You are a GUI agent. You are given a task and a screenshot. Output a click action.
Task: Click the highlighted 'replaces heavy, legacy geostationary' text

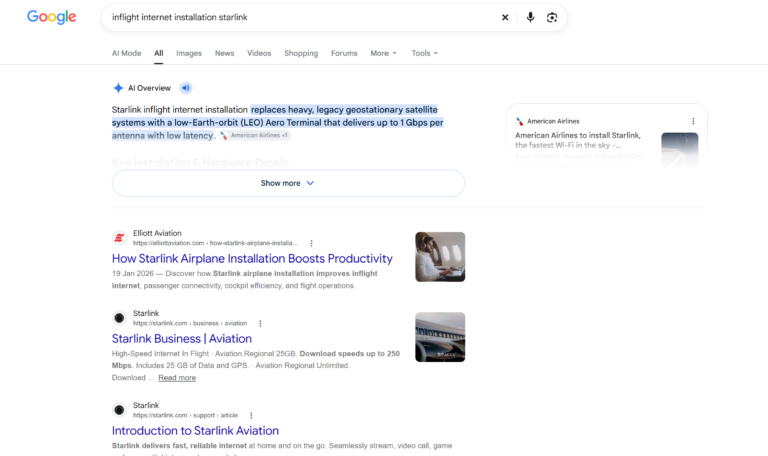[327, 110]
